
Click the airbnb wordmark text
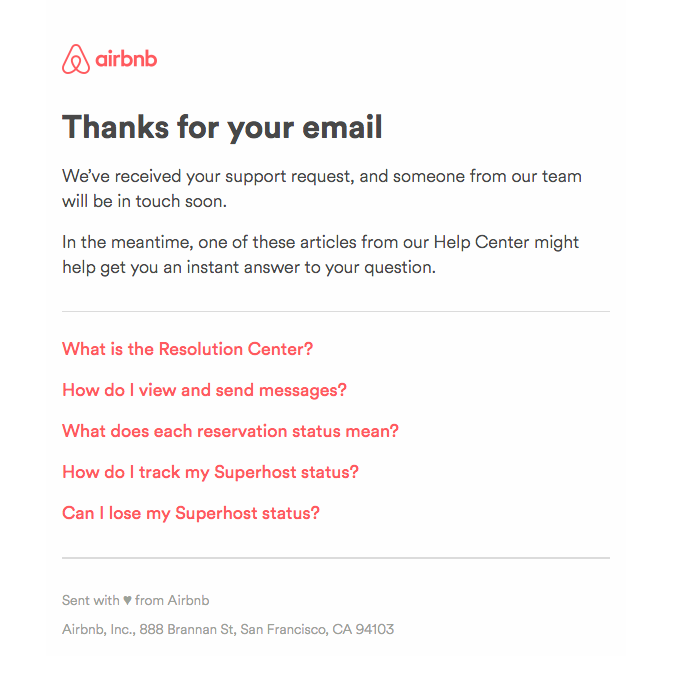tap(126, 60)
